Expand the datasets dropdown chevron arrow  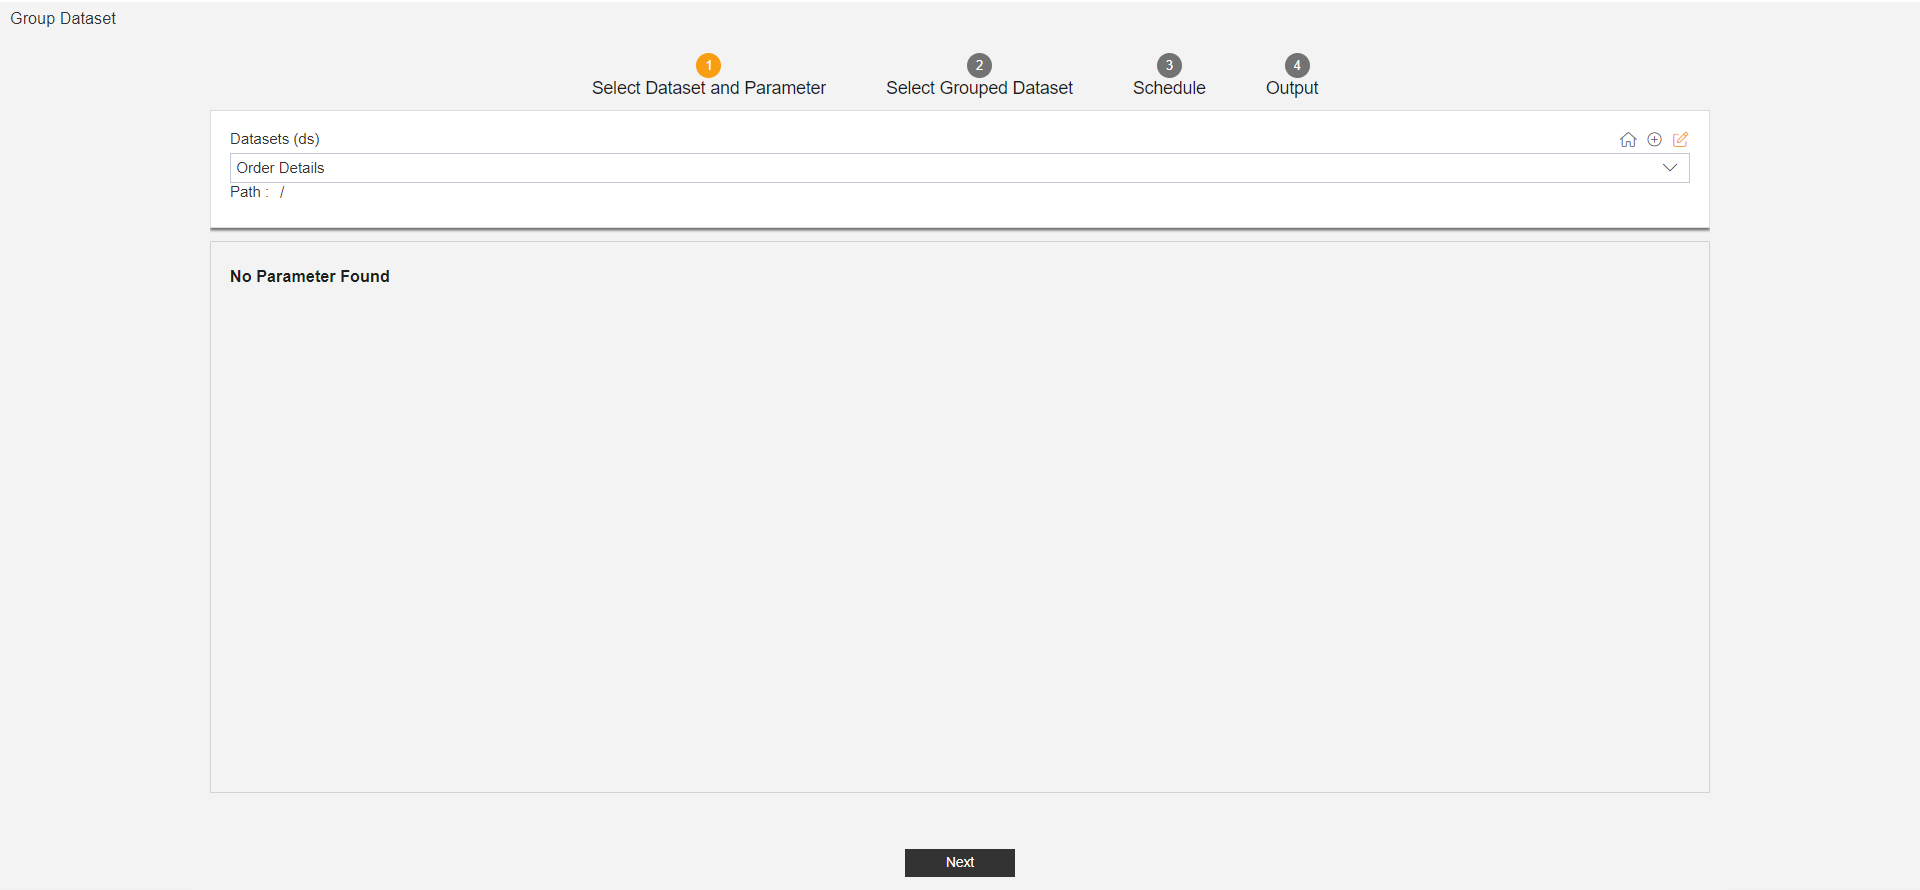[1669, 168]
